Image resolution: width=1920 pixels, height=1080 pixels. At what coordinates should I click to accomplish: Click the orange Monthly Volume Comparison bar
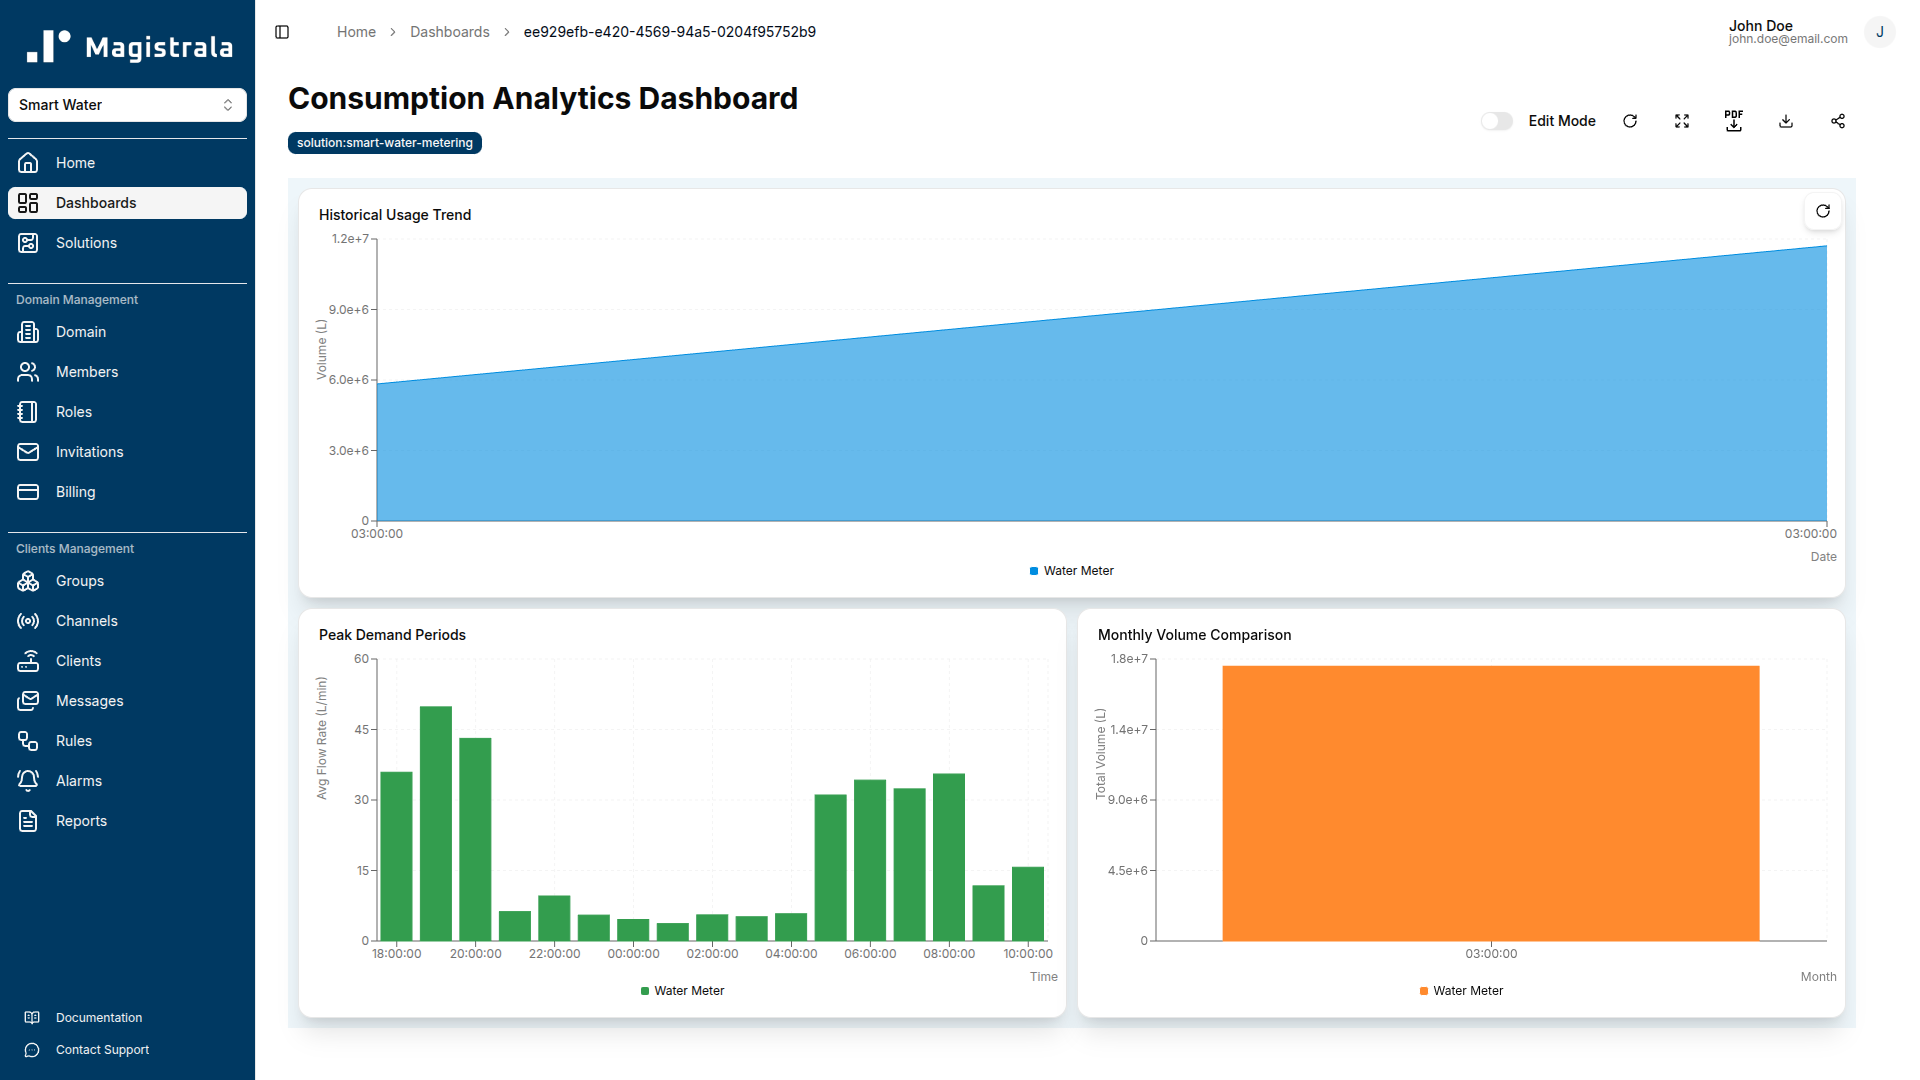coord(1489,800)
